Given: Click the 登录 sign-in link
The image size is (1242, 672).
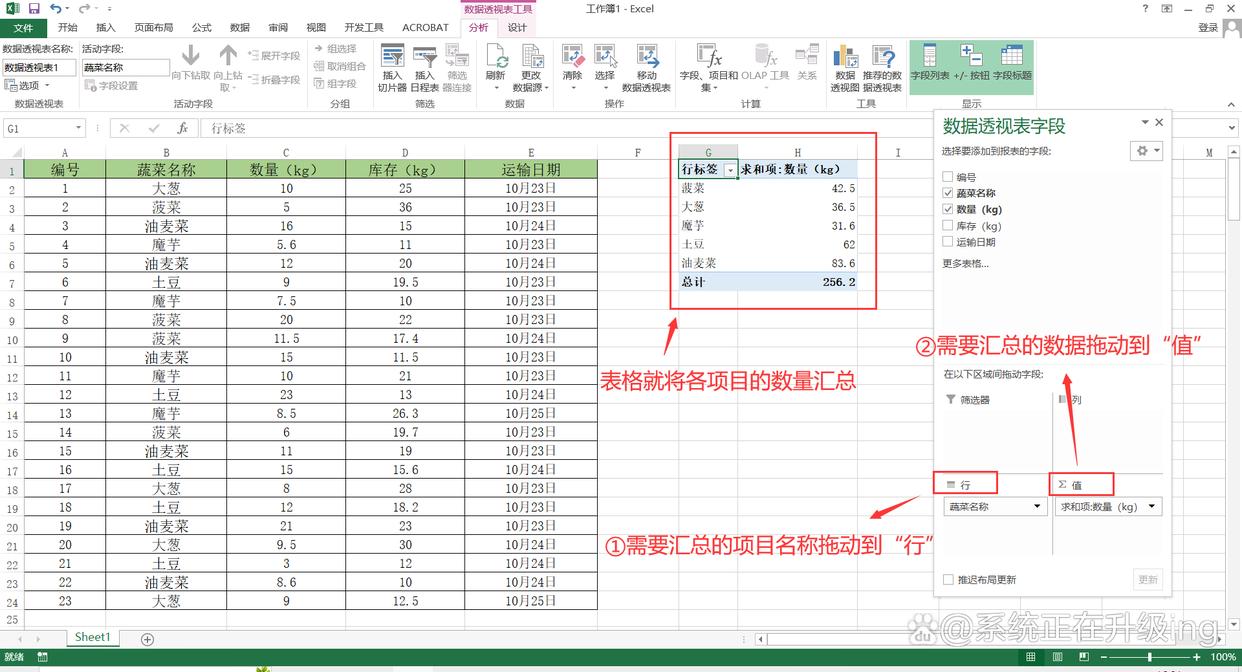Looking at the screenshot, I should [1207, 28].
